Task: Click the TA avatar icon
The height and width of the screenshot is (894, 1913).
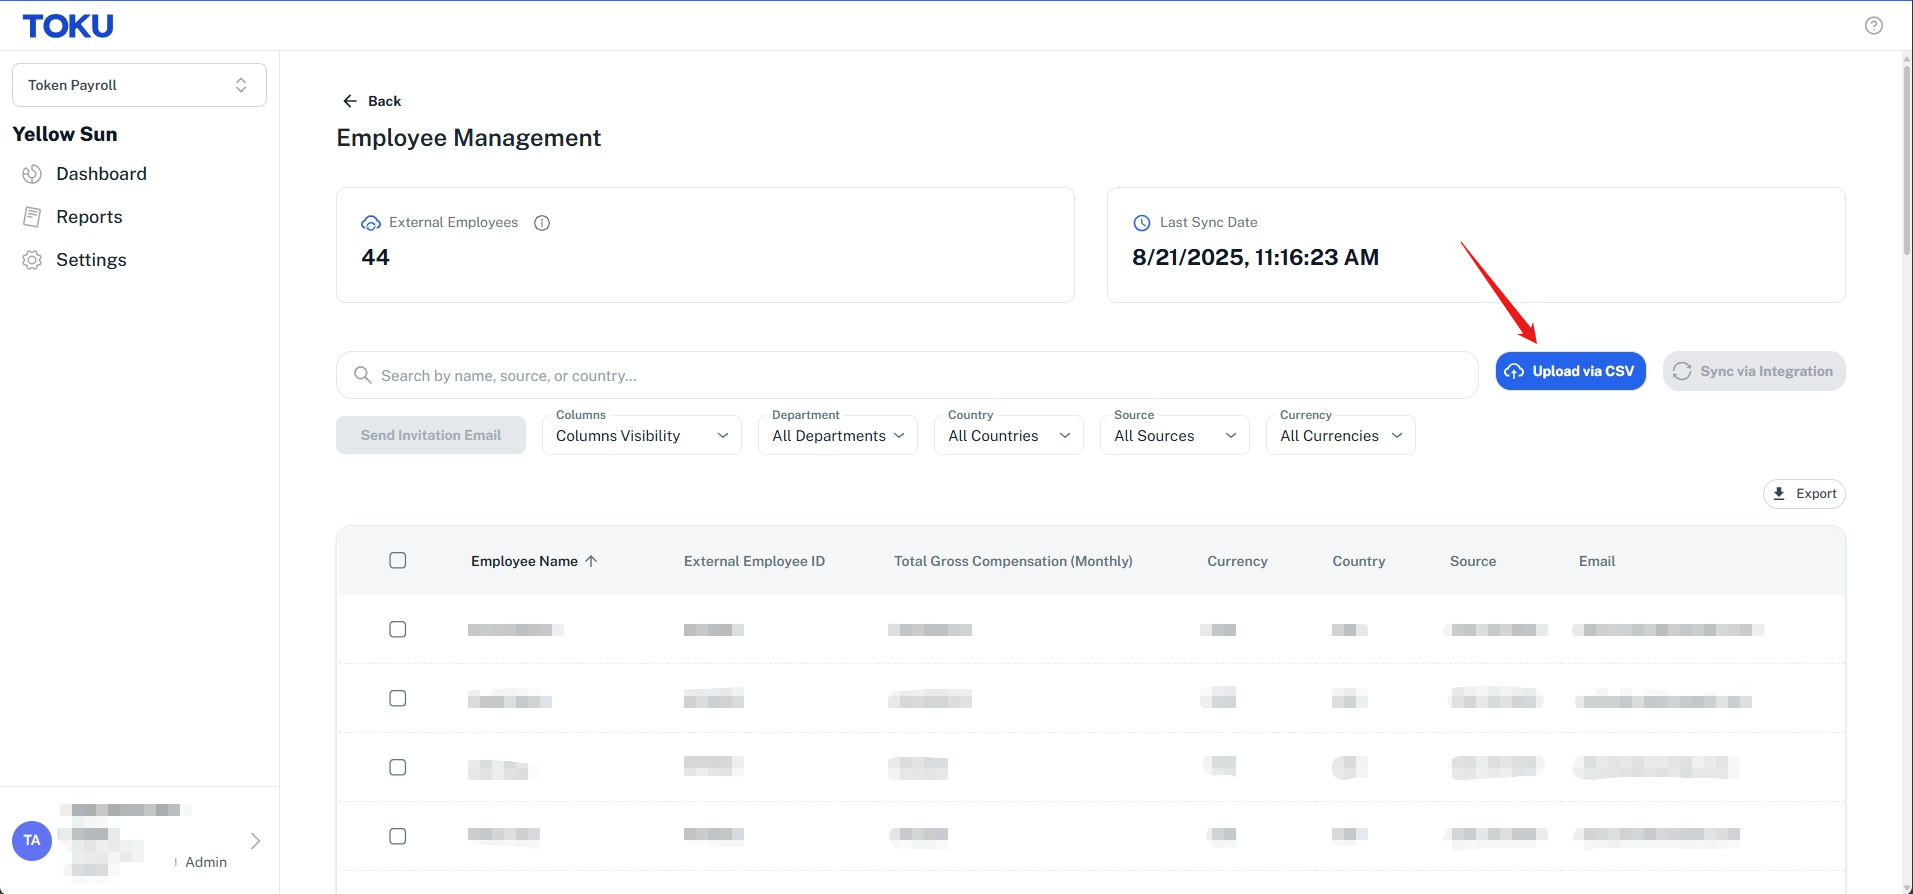Action: [32, 840]
